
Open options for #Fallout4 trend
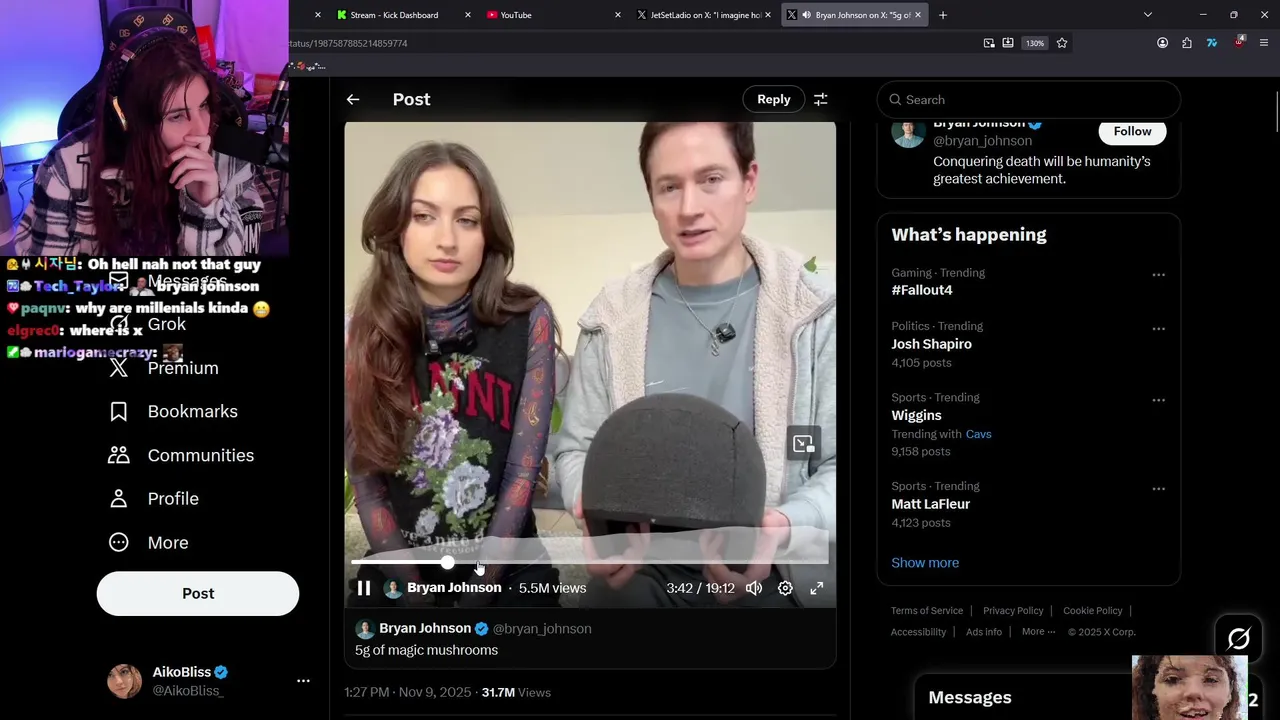coord(1158,274)
